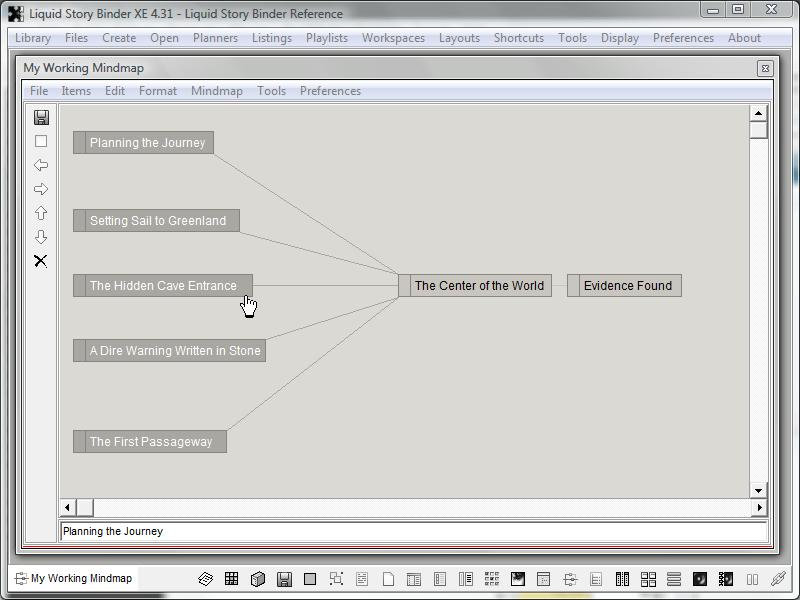Screen dimensions: 800x600
Task: Open the Mindmap menu
Action: pyautogui.click(x=216, y=91)
